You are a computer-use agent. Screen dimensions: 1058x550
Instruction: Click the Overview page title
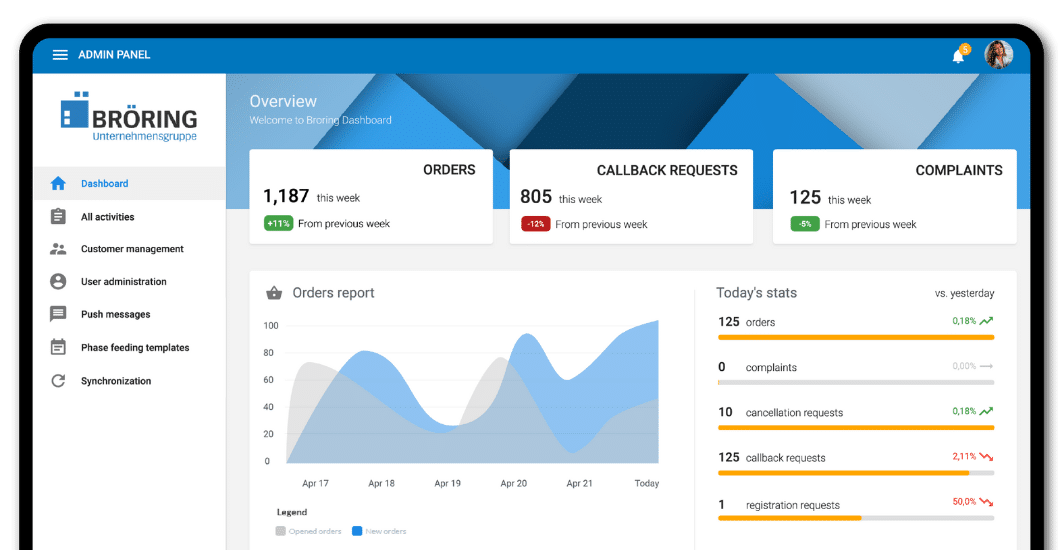point(283,101)
